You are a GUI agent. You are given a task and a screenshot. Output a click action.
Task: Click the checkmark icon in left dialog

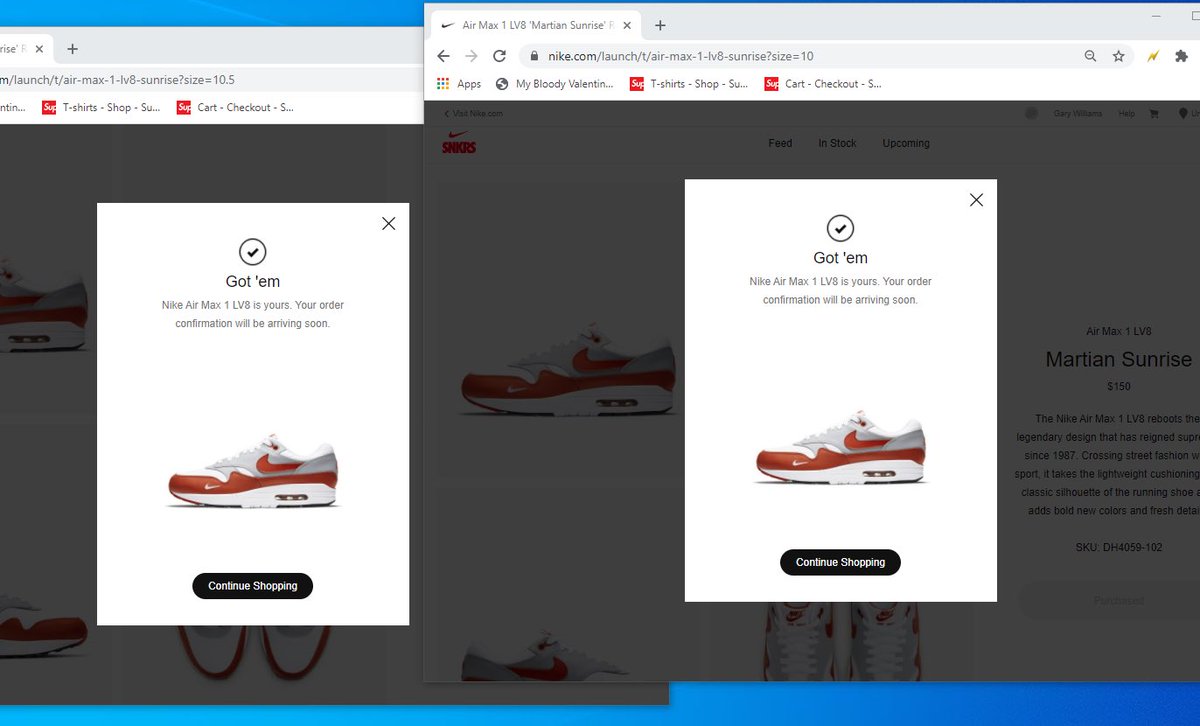point(252,252)
